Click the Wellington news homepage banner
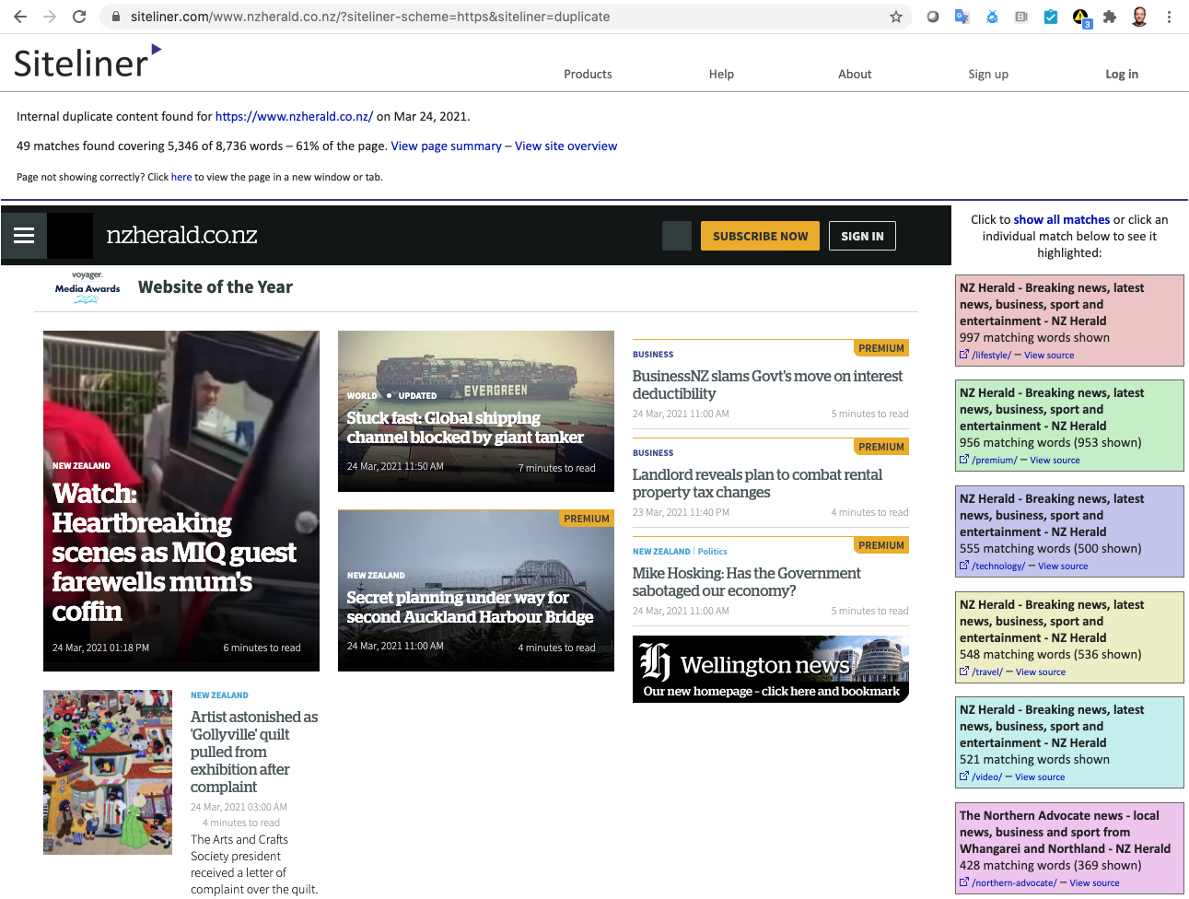Image resolution: width=1189 pixels, height=899 pixels. click(x=770, y=669)
